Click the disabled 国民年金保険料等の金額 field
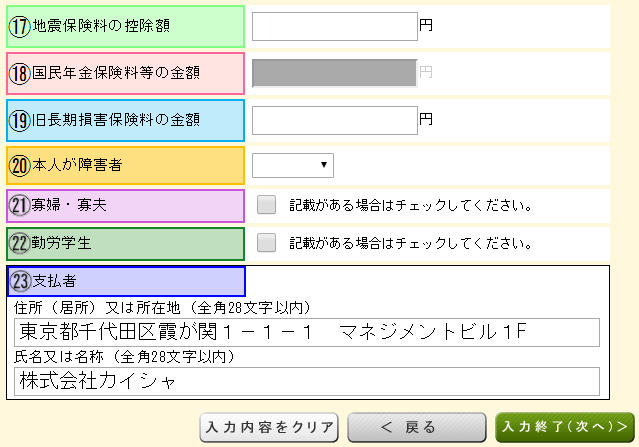 (x=334, y=73)
